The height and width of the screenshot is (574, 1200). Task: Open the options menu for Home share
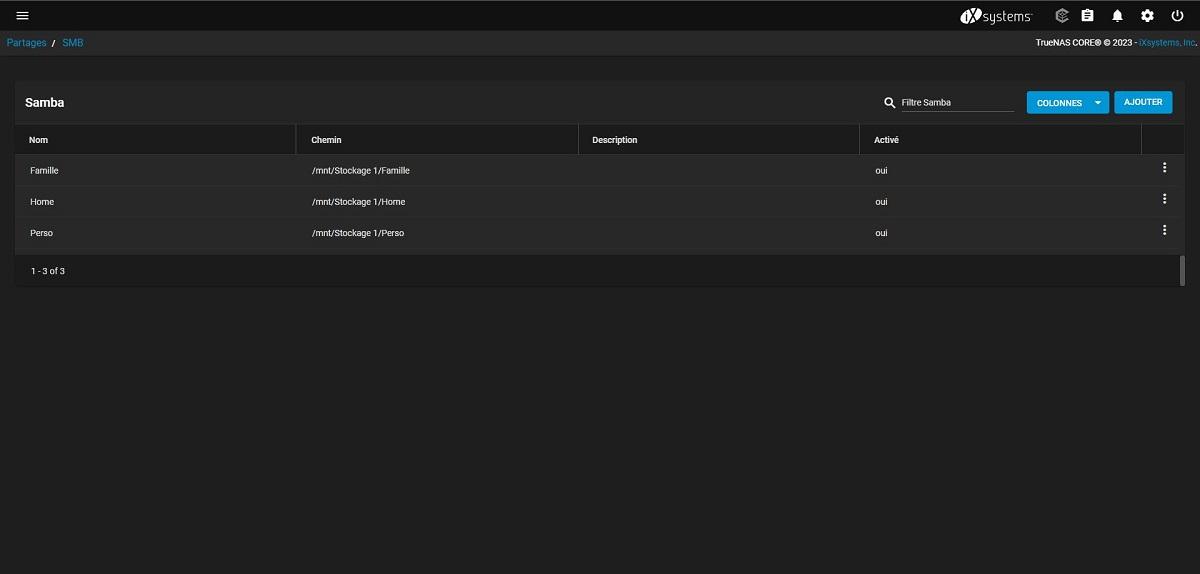pyautogui.click(x=1164, y=199)
